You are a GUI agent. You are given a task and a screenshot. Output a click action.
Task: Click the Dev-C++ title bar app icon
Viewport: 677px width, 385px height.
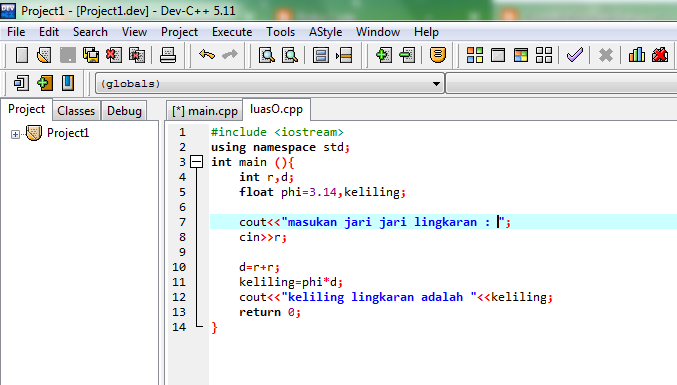(8, 10)
